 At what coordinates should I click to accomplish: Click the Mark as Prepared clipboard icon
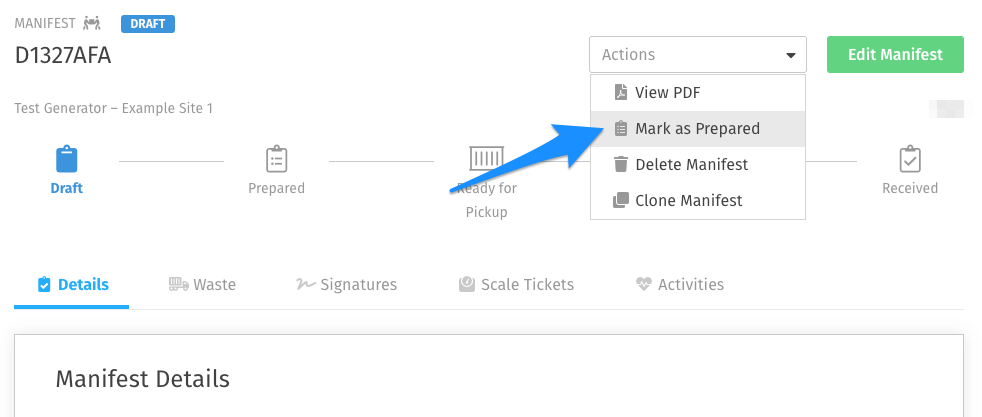[x=620, y=128]
